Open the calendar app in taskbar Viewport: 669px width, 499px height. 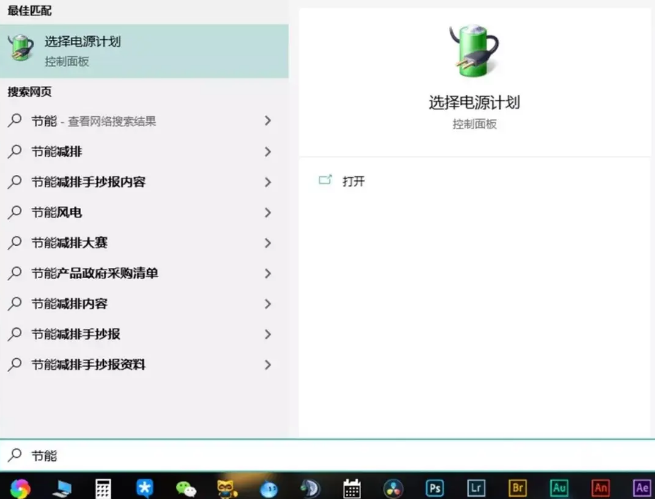(x=352, y=488)
